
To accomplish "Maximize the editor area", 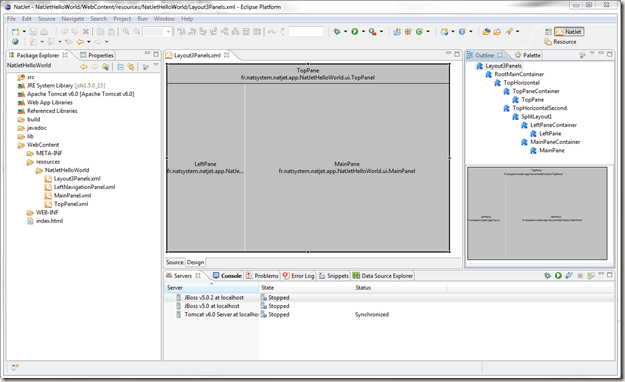I will 457,53.
